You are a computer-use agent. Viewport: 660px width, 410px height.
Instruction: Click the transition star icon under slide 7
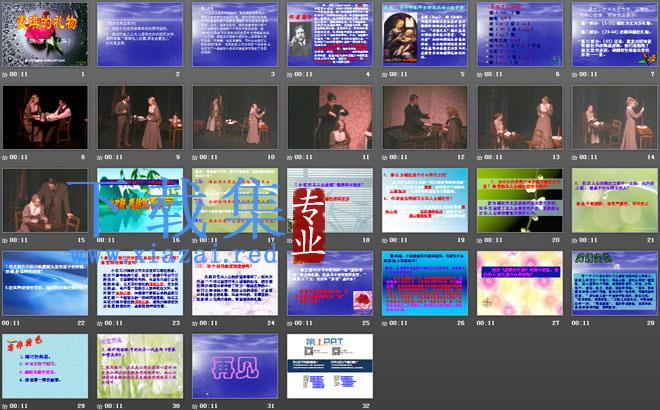click(x=575, y=75)
